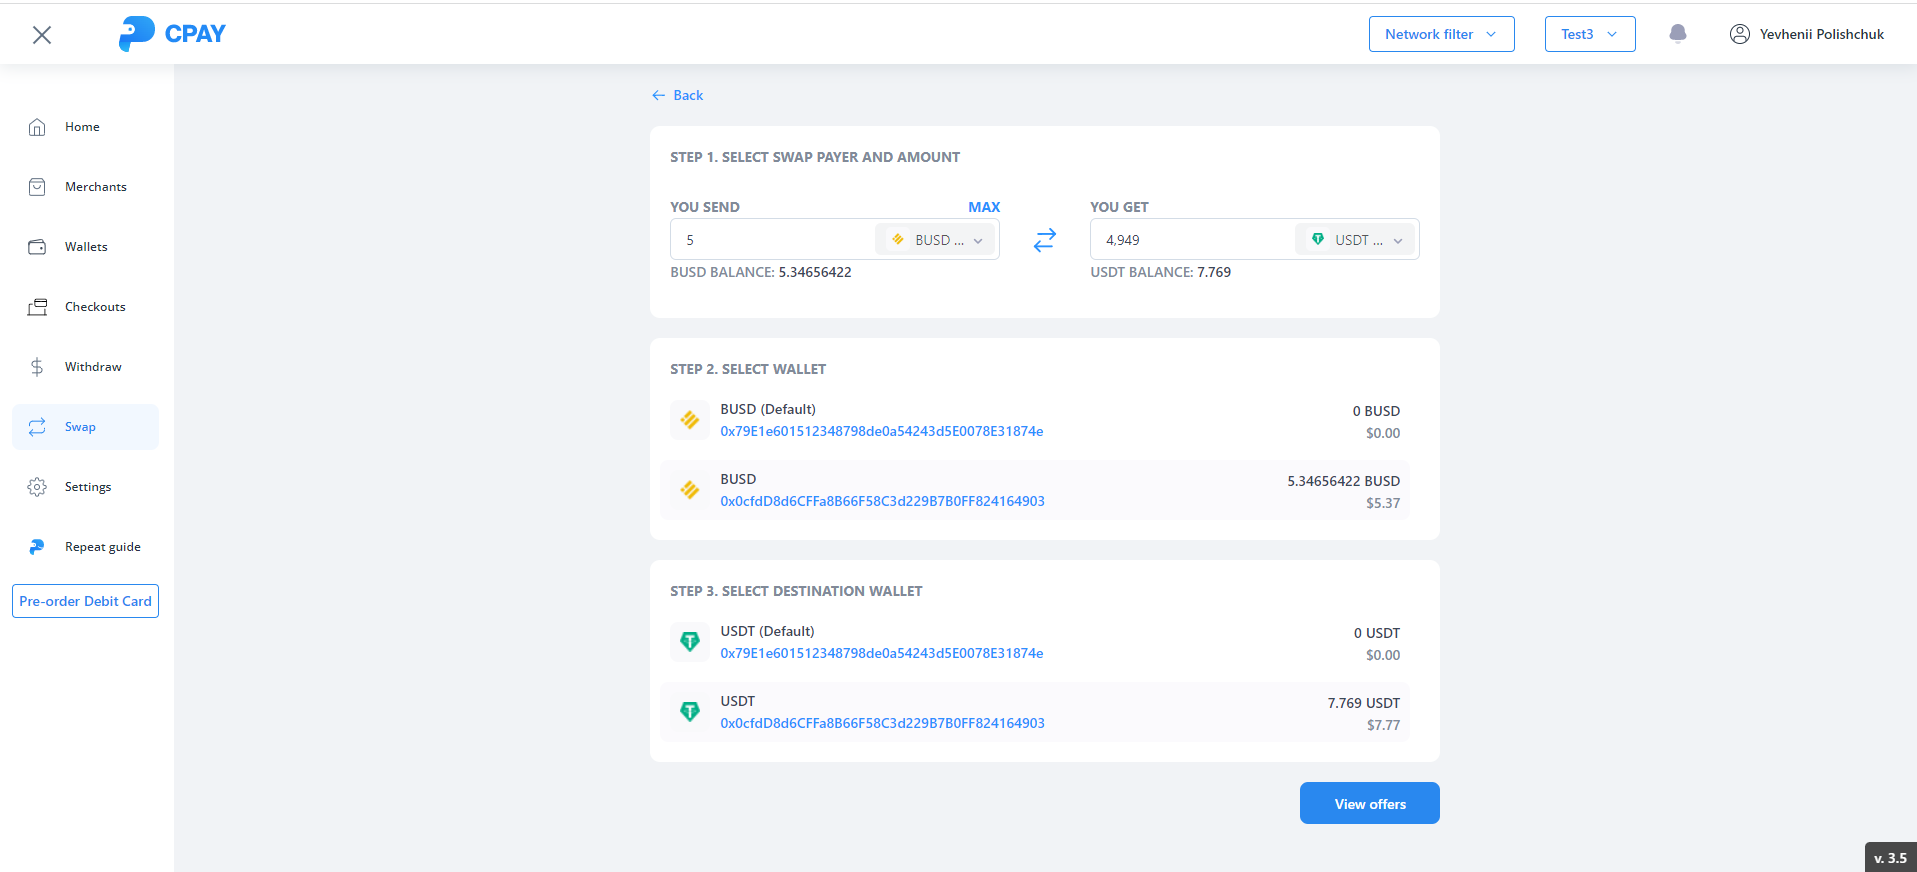
Task: Open the USDT receive currency dropdown
Action: [x=1356, y=240]
